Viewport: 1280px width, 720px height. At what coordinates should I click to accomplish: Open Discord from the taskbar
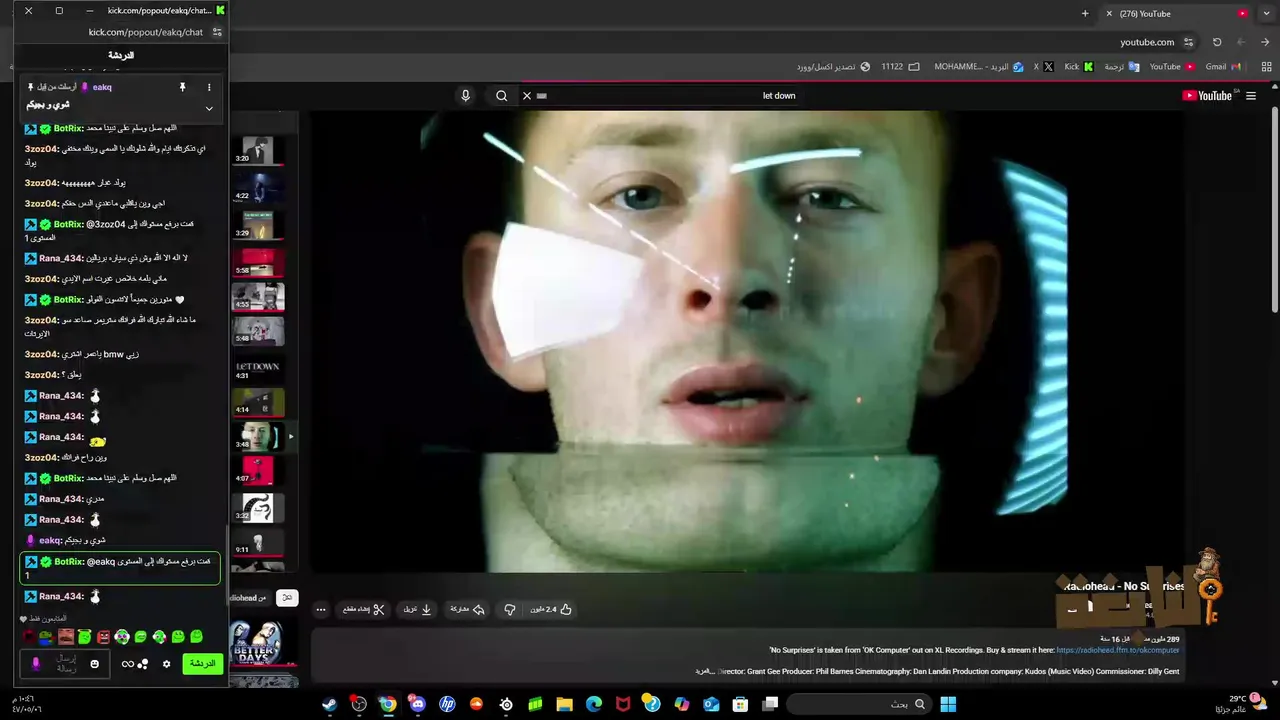(418, 704)
